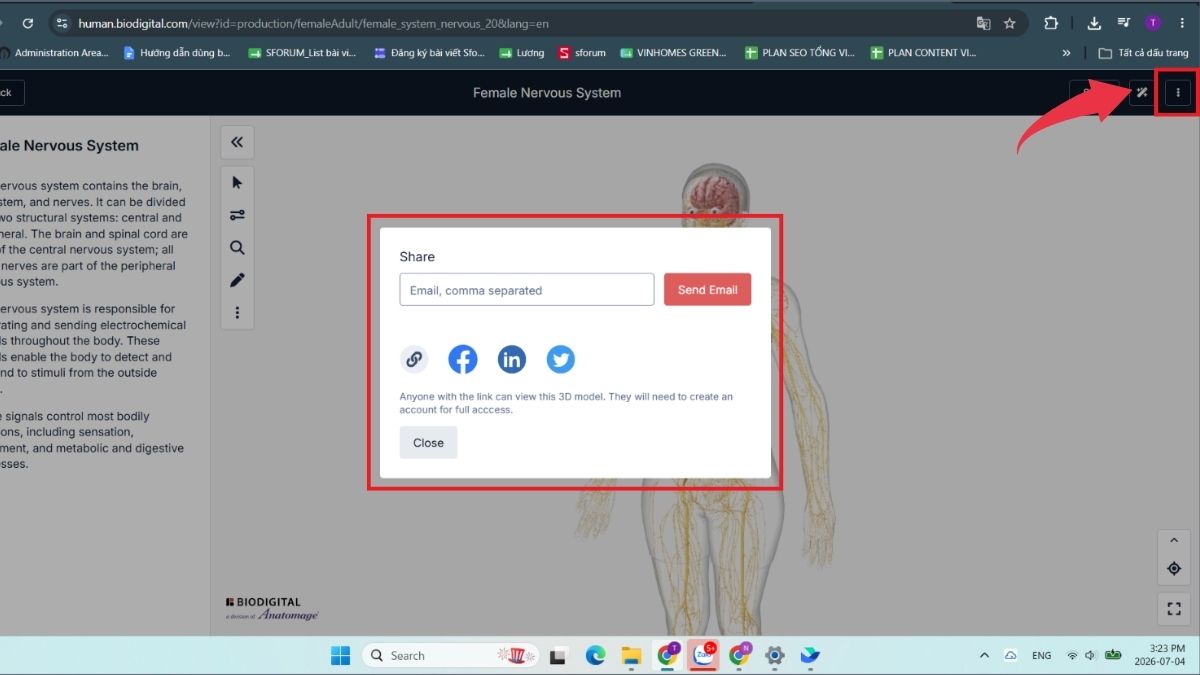
Task: Select the pencil draw tool
Action: coord(237,280)
